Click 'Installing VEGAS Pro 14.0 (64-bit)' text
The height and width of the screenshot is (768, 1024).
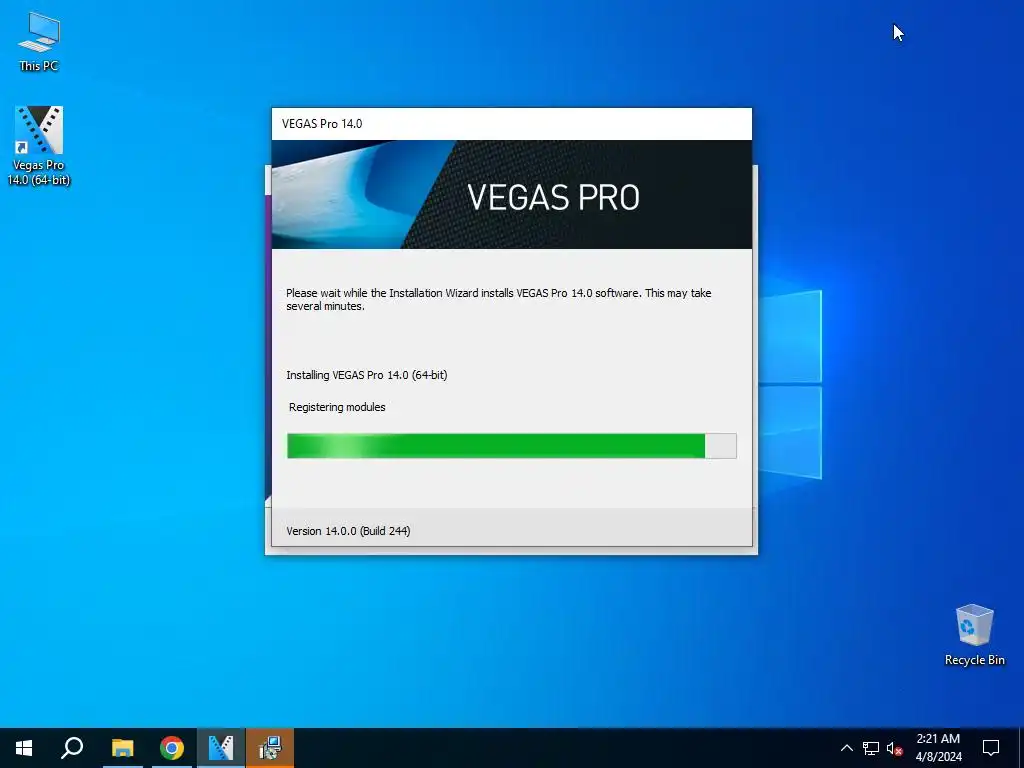click(366, 375)
